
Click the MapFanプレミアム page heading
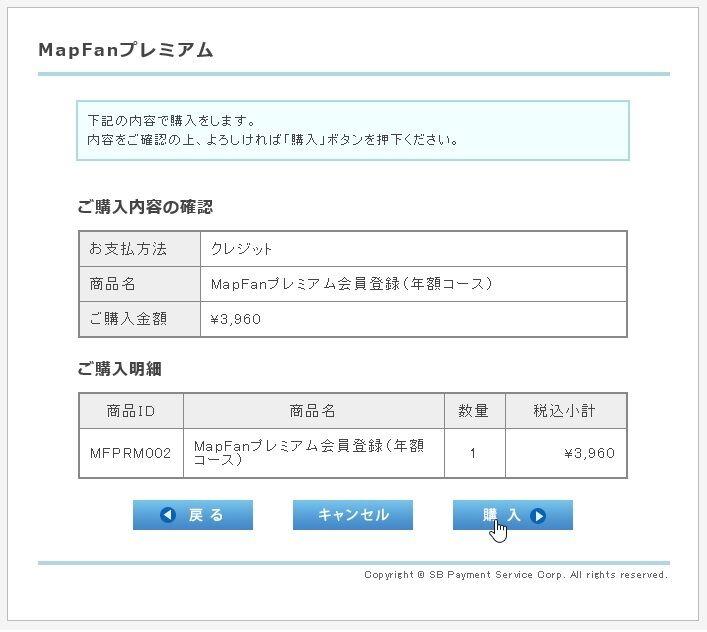pos(125,50)
